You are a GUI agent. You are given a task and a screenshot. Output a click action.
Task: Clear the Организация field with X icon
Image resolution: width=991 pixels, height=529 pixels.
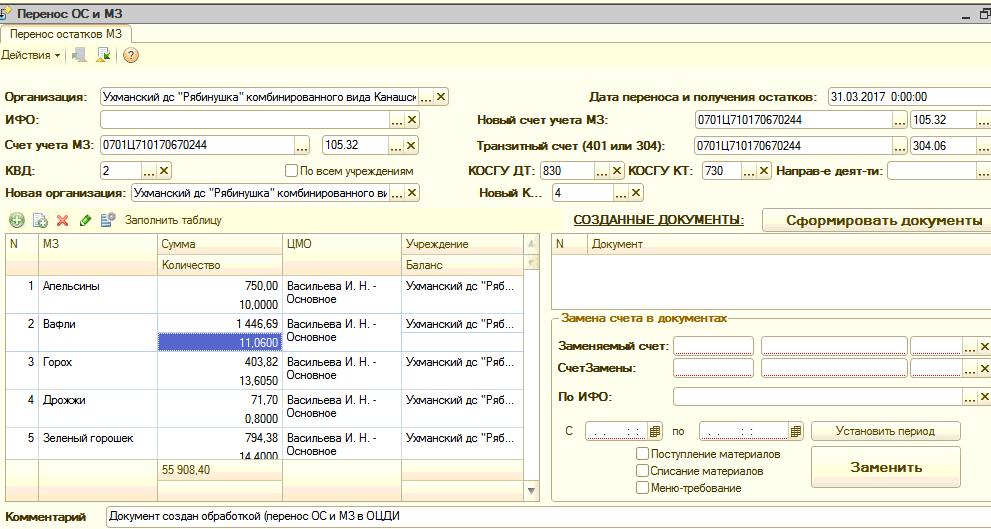tap(441, 97)
